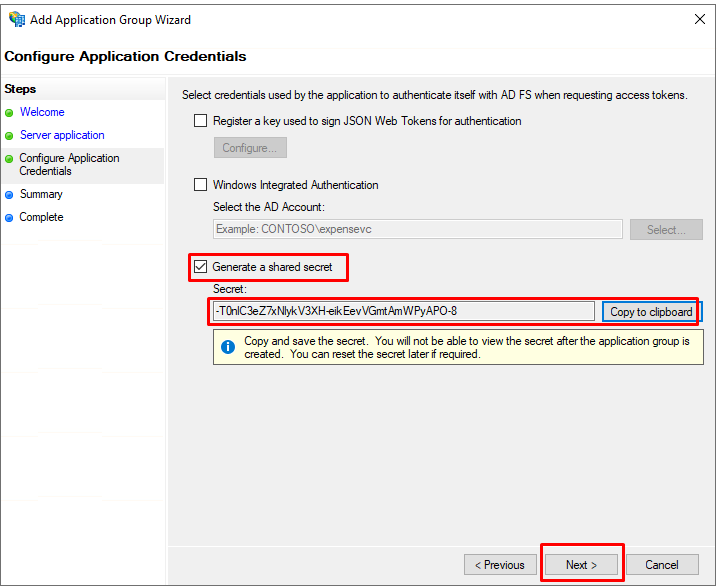717x586 pixels.
Task: Click blue dot beside Summary step
Action: [x=9, y=195]
